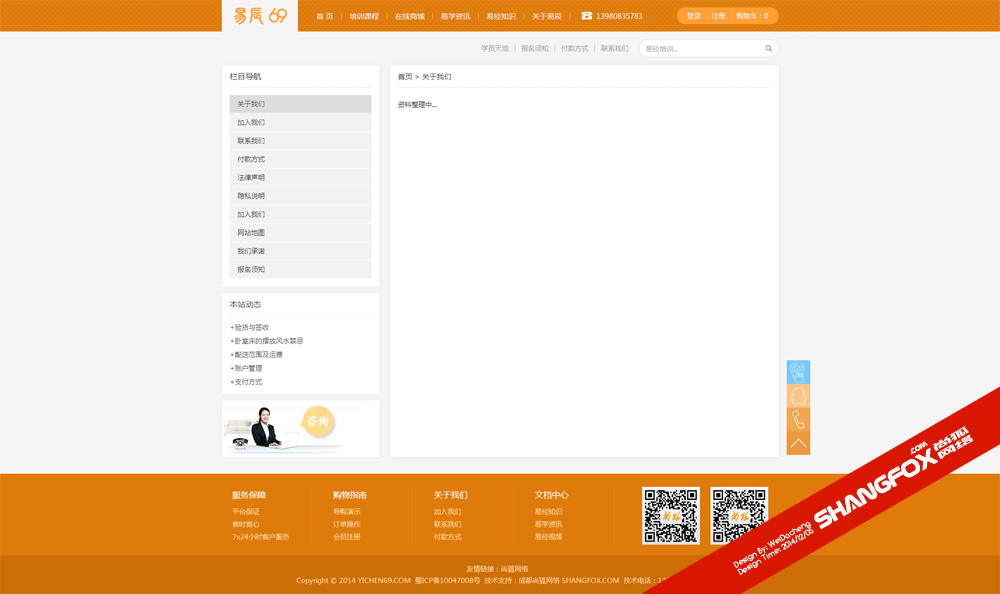The height and width of the screenshot is (594, 1000).
Task: Select 关于我们 in the sidebar column navigation
Action: (300, 104)
